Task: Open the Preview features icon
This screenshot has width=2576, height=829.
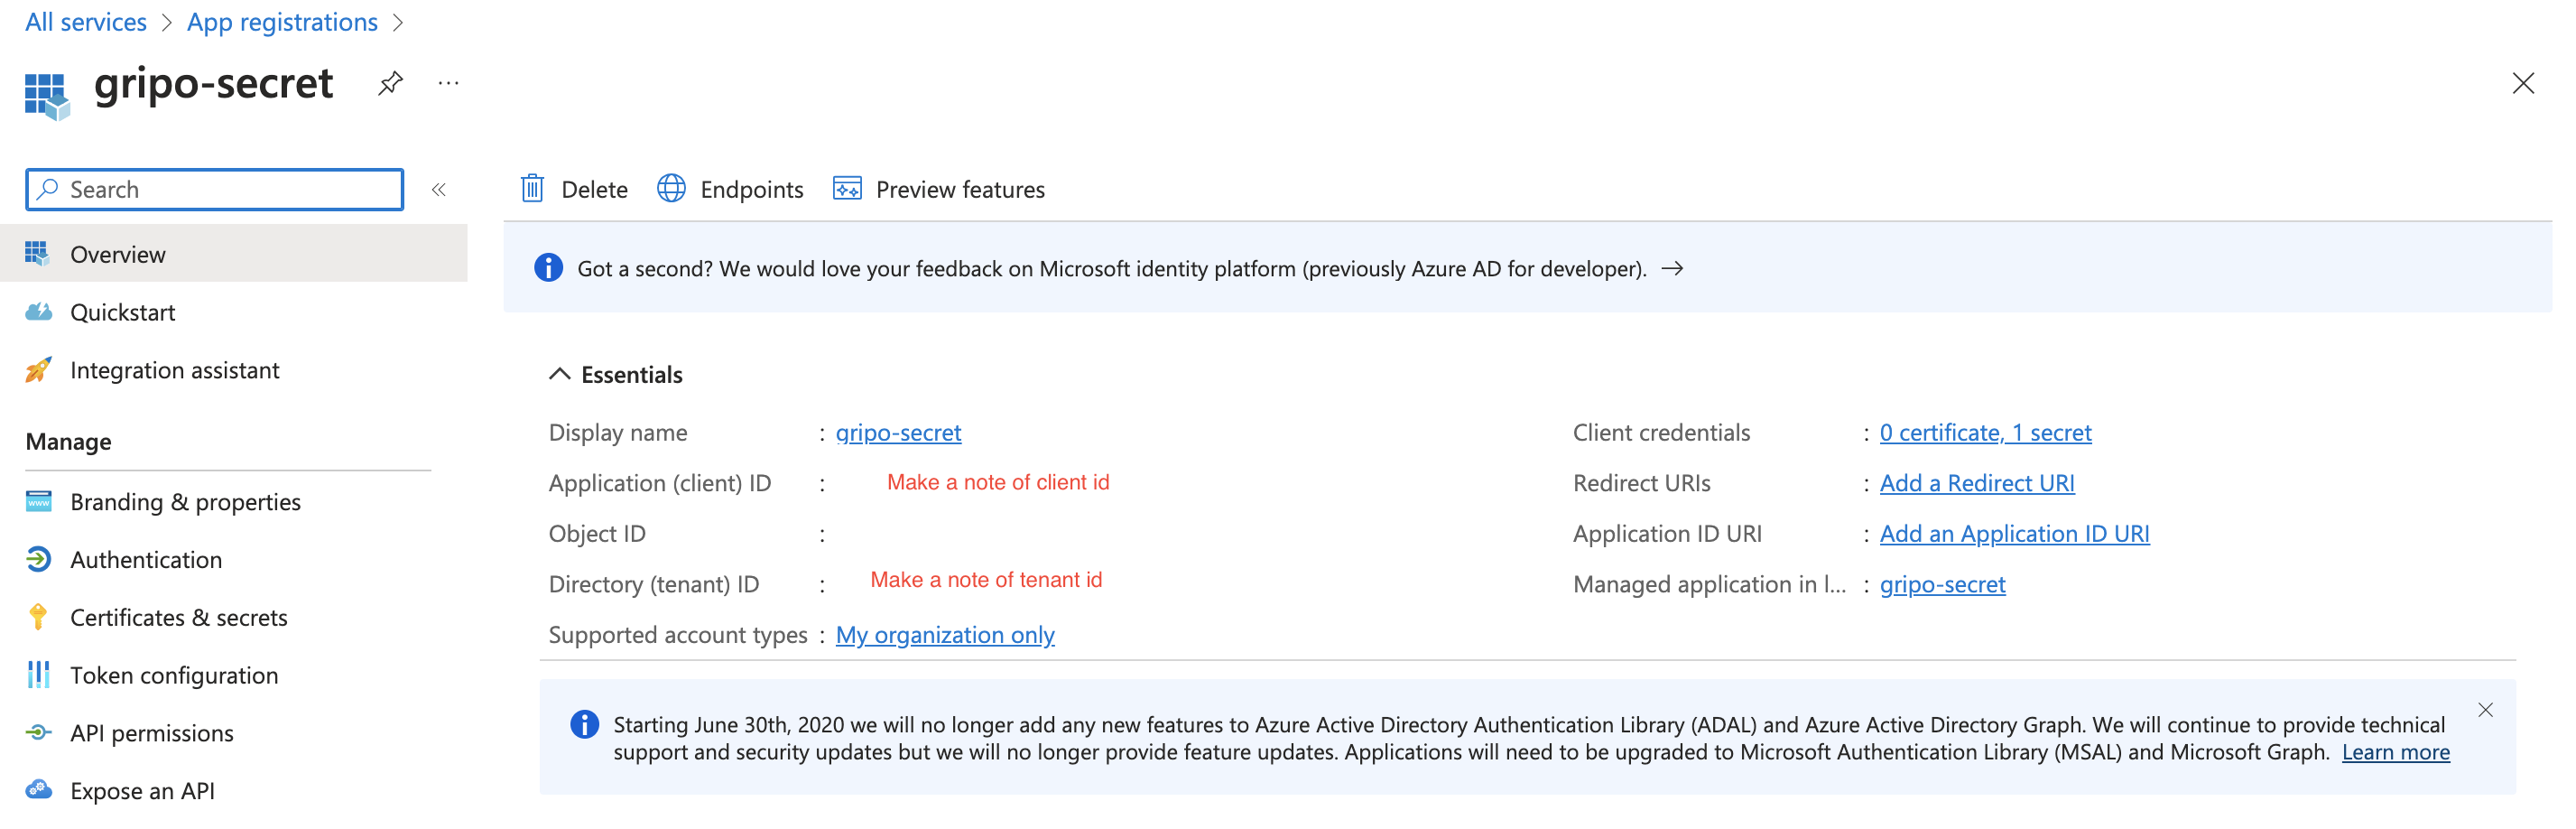Action: pyautogui.click(x=846, y=189)
